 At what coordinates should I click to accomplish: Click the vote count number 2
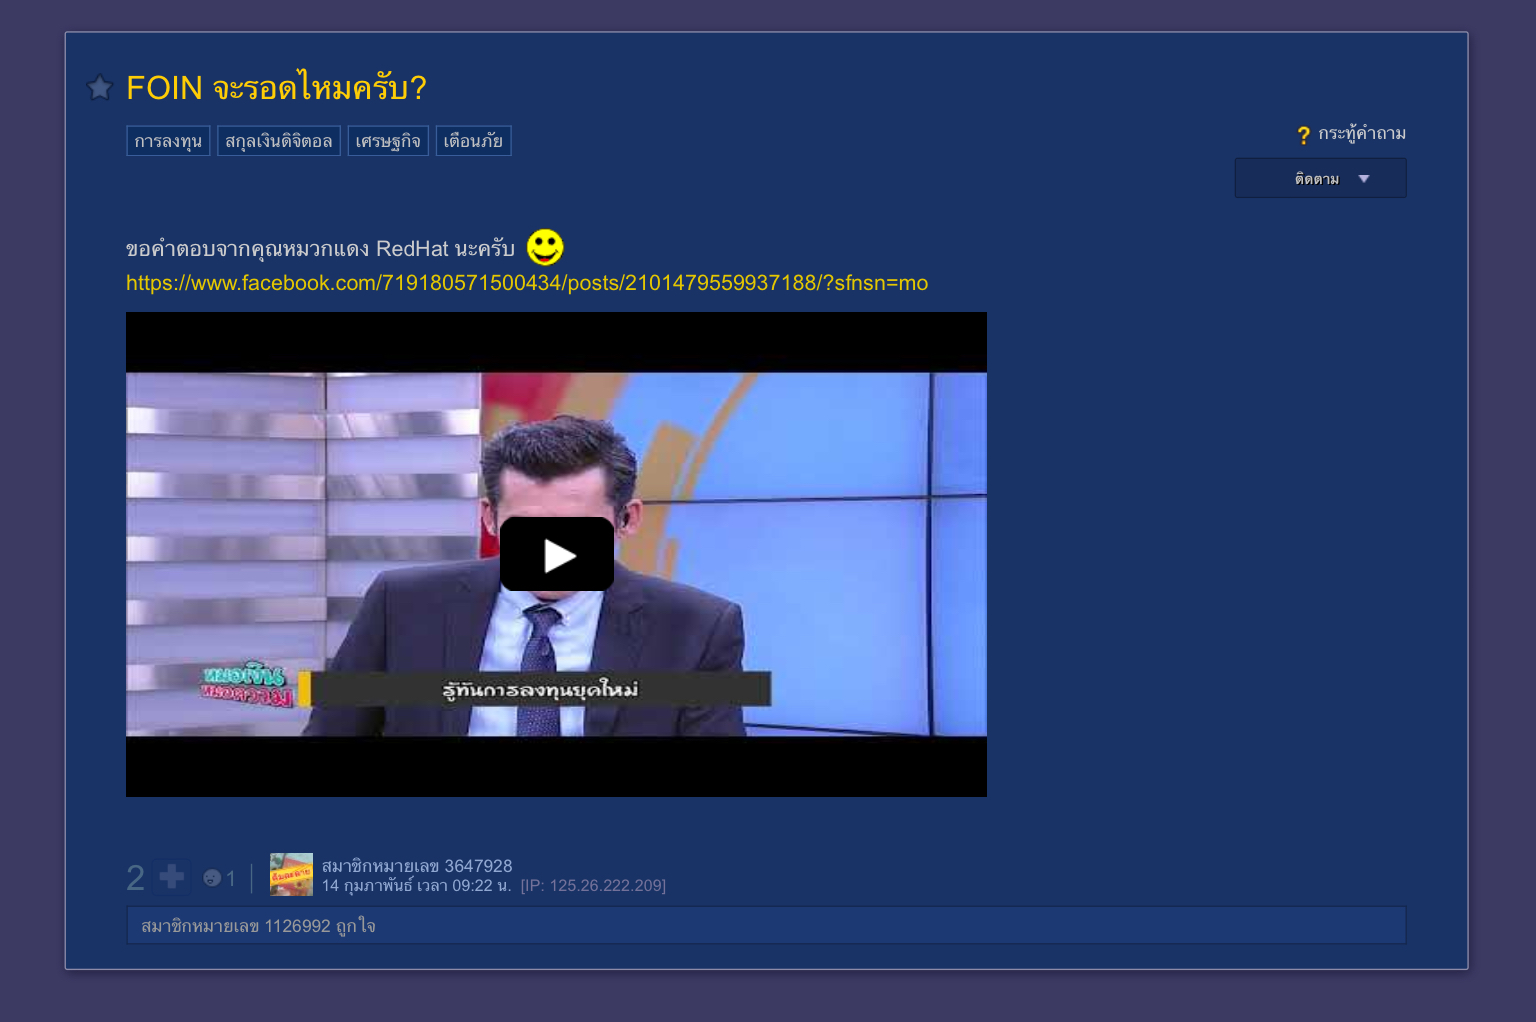pos(136,878)
